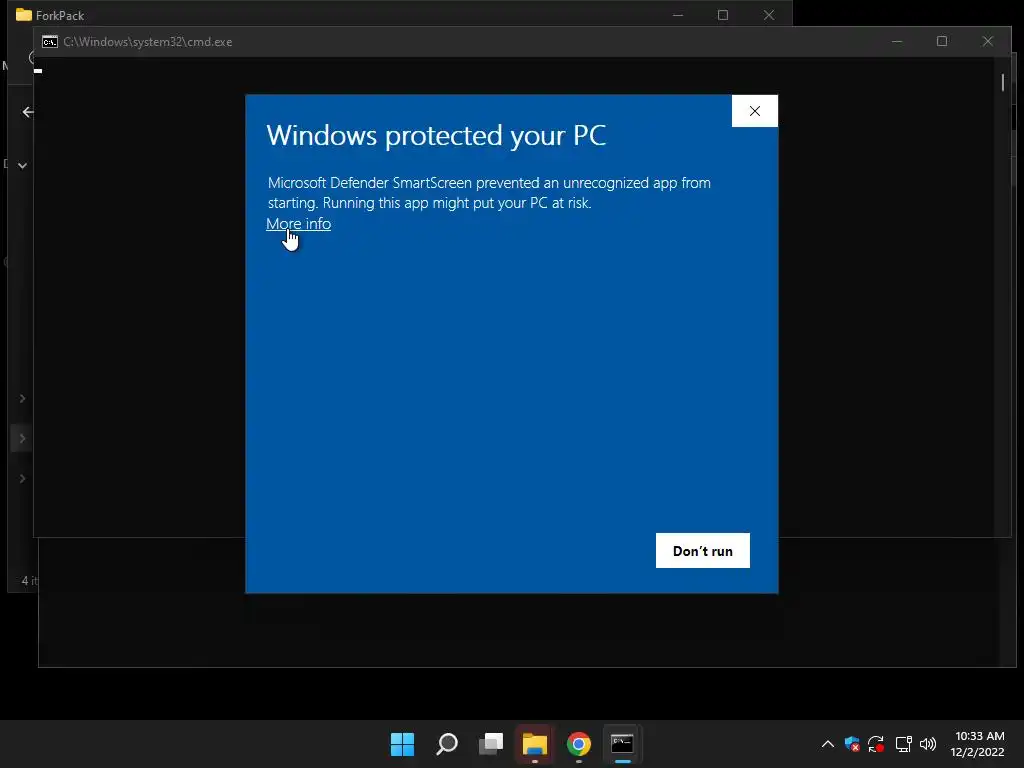Go back in ForkPack Explorer window

(x=27, y=112)
